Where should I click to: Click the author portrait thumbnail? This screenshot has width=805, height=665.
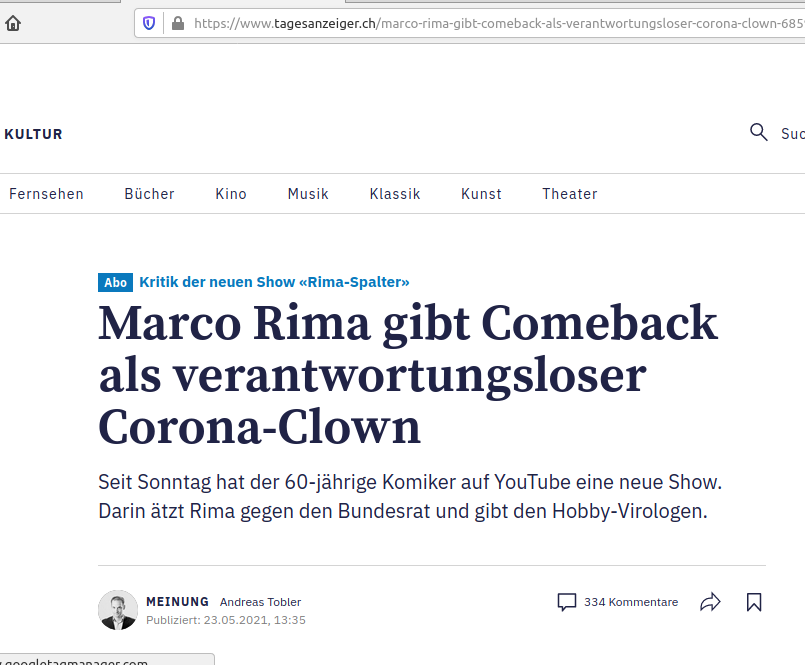118,610
